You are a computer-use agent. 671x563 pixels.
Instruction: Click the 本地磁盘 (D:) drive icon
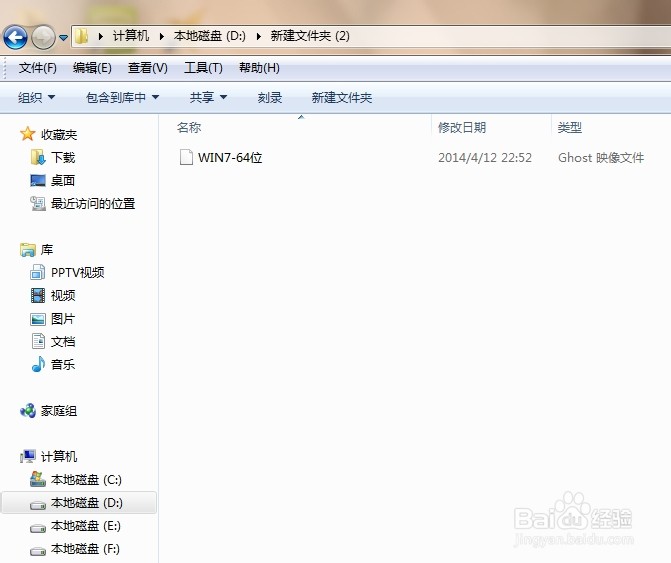point(38,506)
